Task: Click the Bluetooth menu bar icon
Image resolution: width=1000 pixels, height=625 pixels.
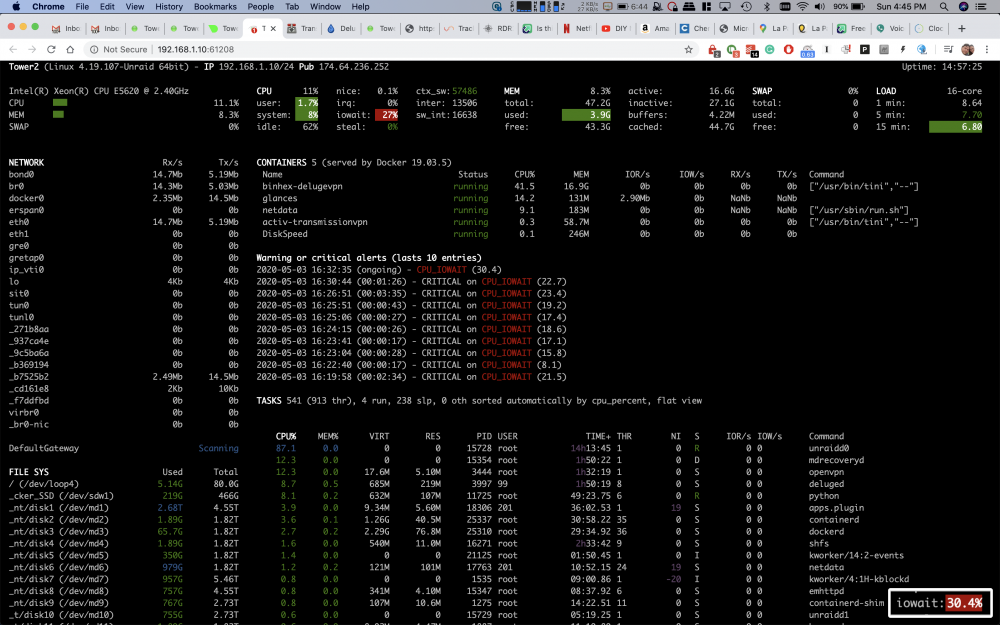Action: tap(767, 6)
